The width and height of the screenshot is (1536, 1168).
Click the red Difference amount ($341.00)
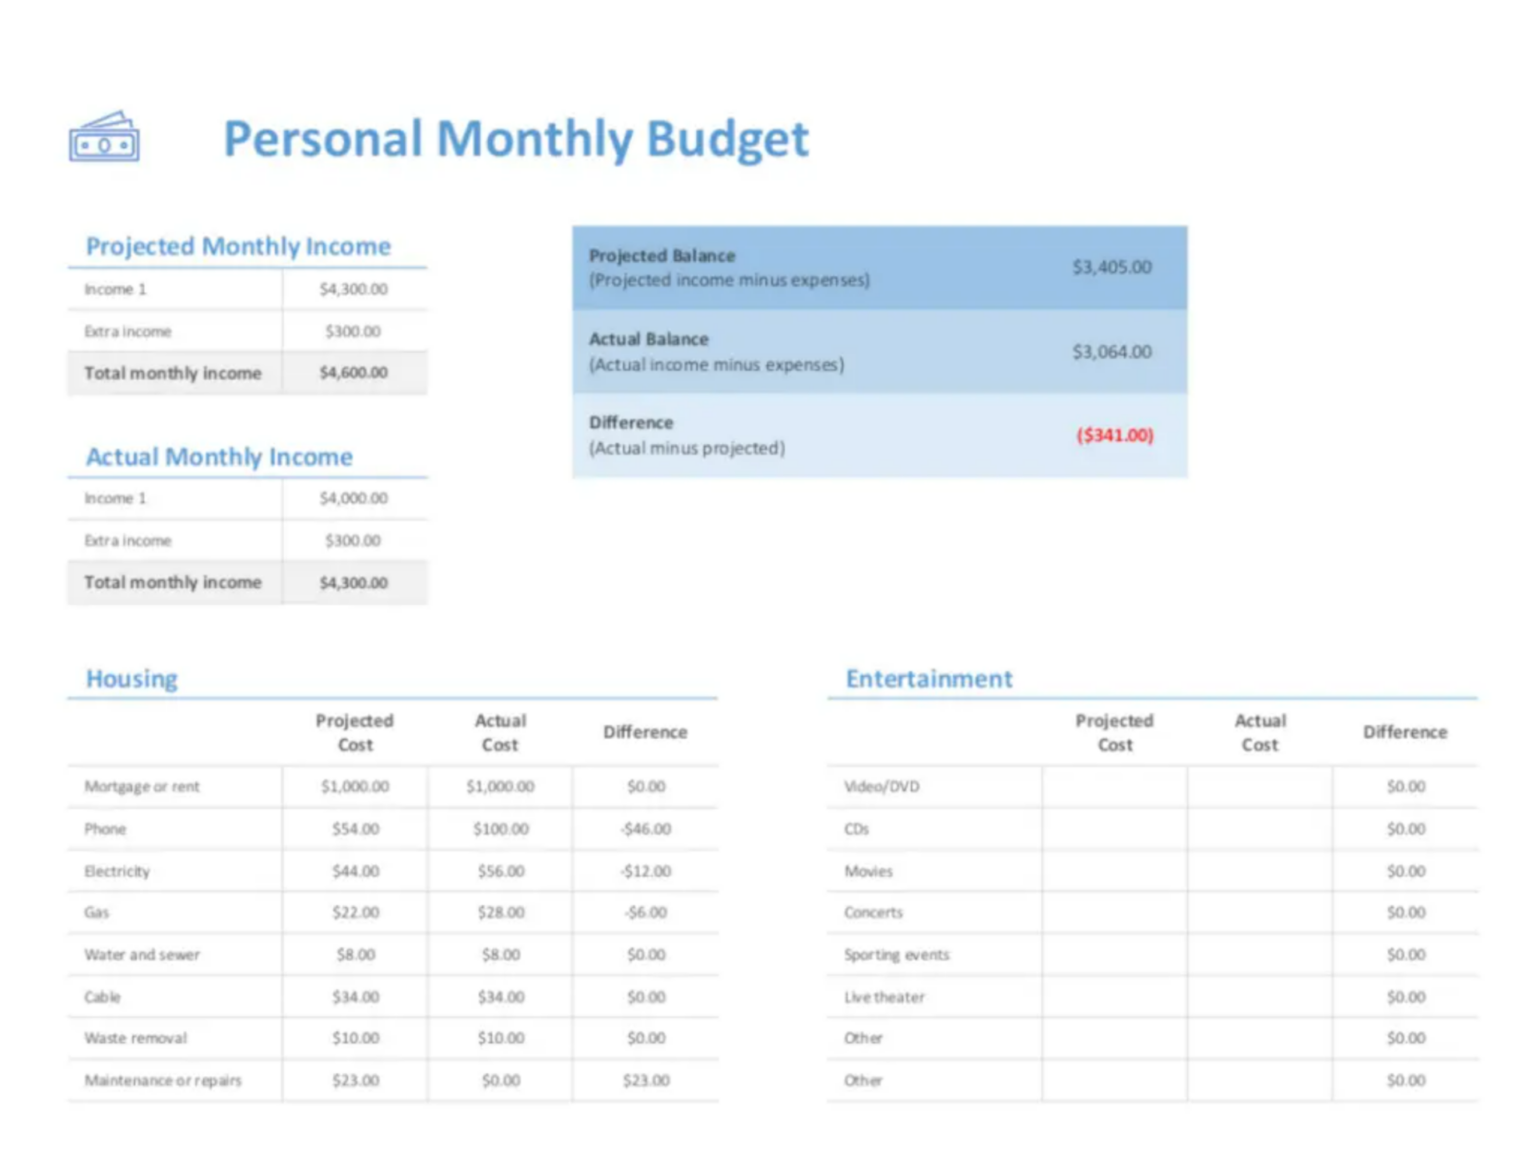(1114, 435)
